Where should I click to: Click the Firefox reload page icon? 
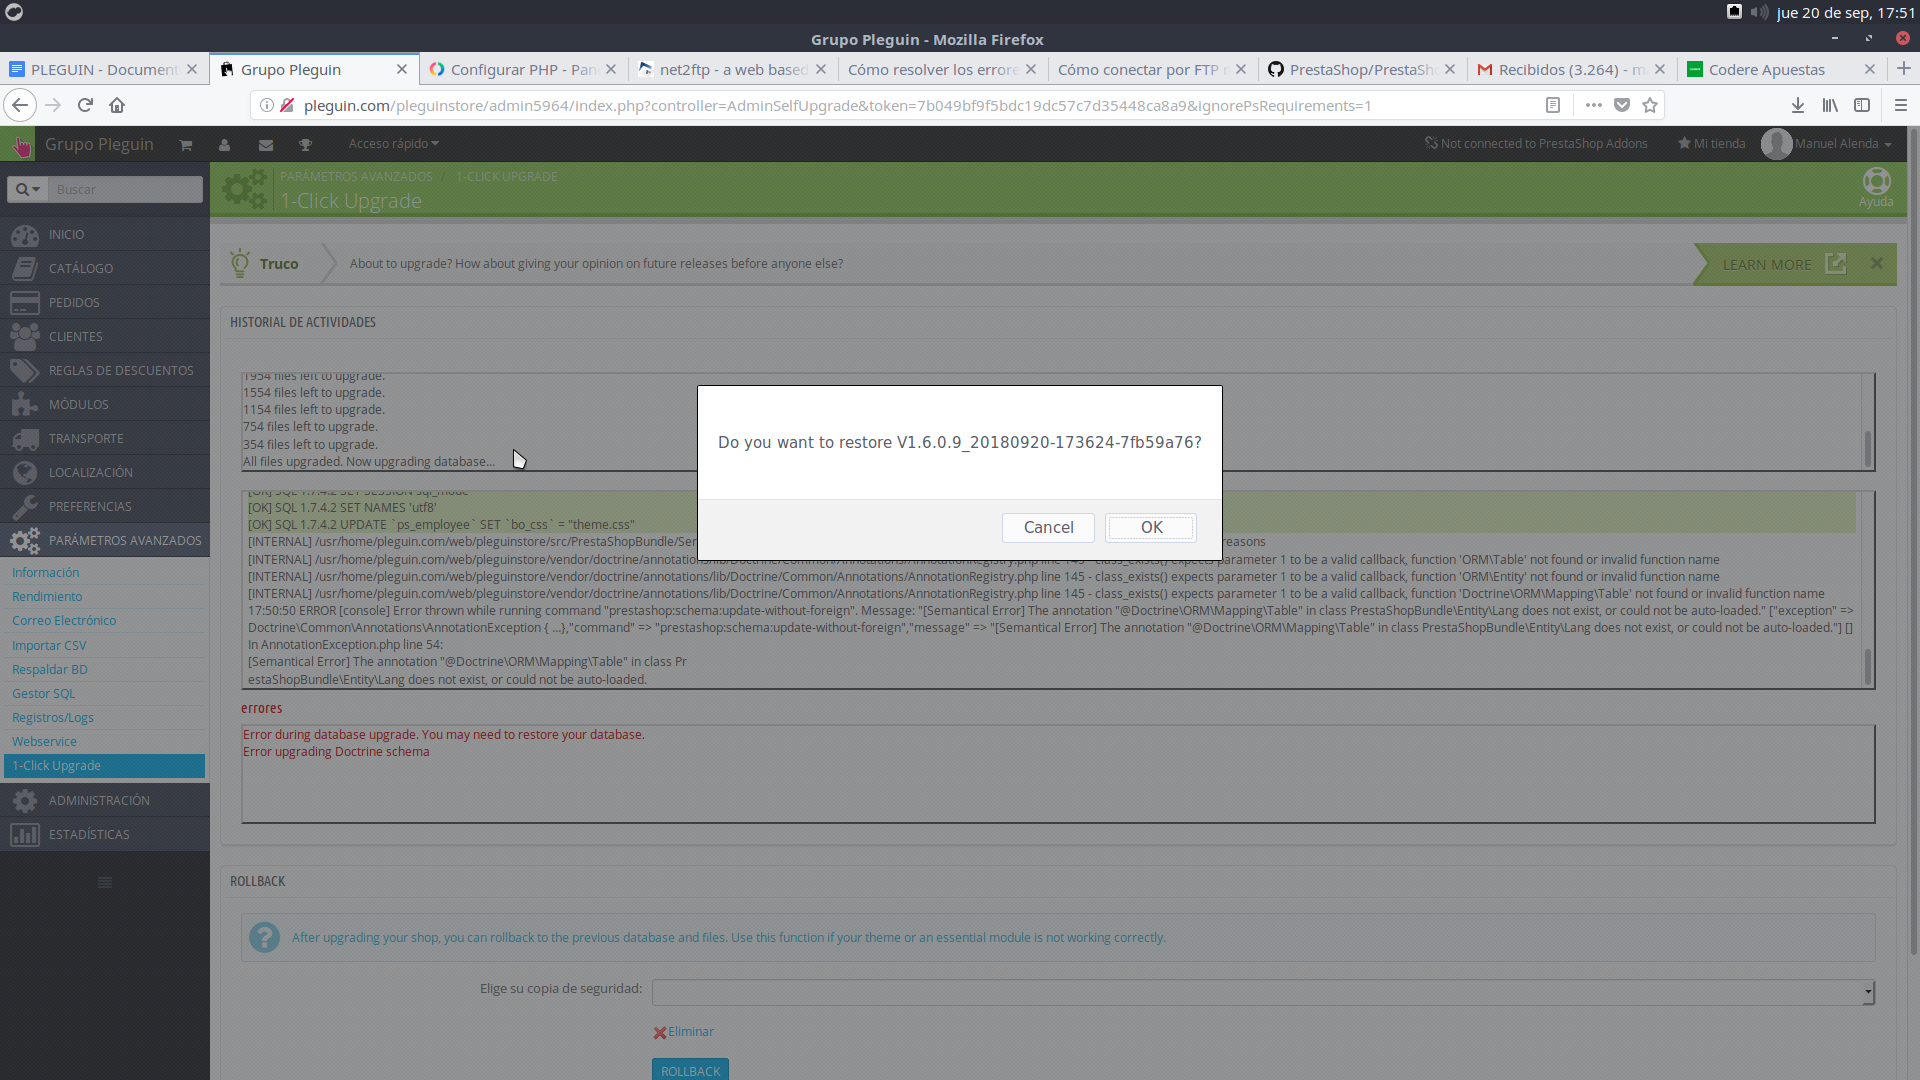point(85,105)
